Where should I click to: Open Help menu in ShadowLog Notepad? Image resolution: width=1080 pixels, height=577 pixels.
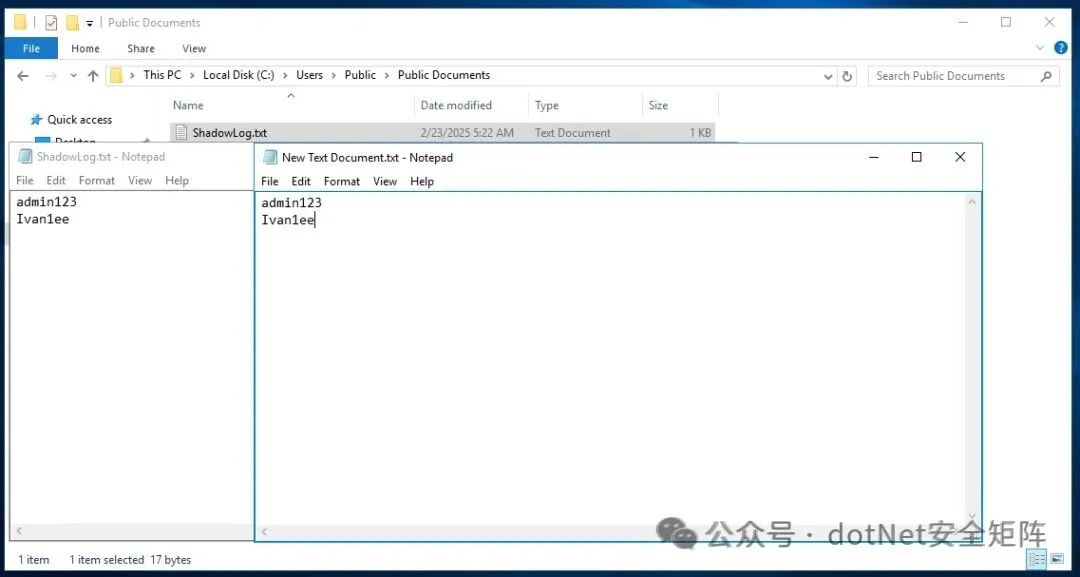tap(176, 180)
